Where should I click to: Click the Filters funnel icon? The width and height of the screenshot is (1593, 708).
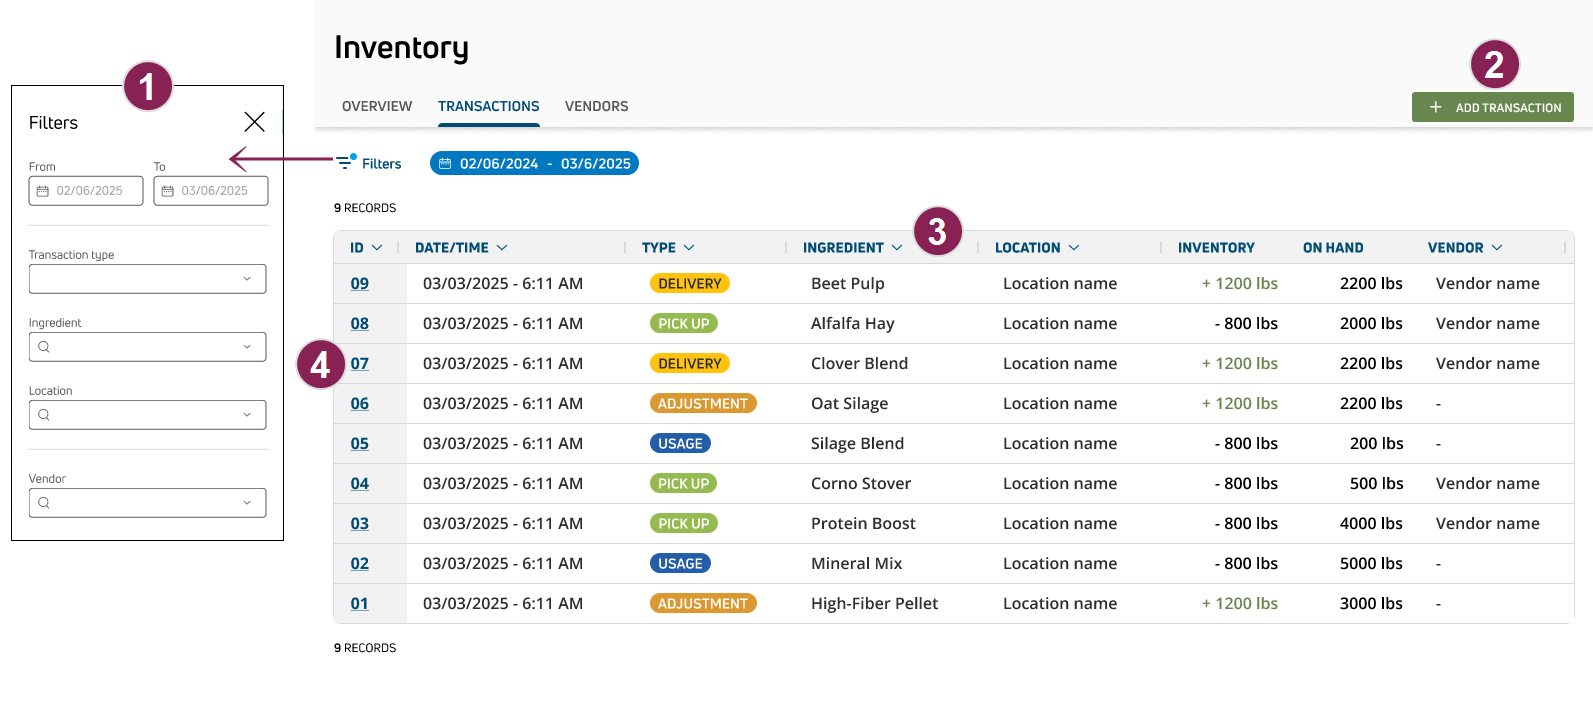tap(346, 162)
